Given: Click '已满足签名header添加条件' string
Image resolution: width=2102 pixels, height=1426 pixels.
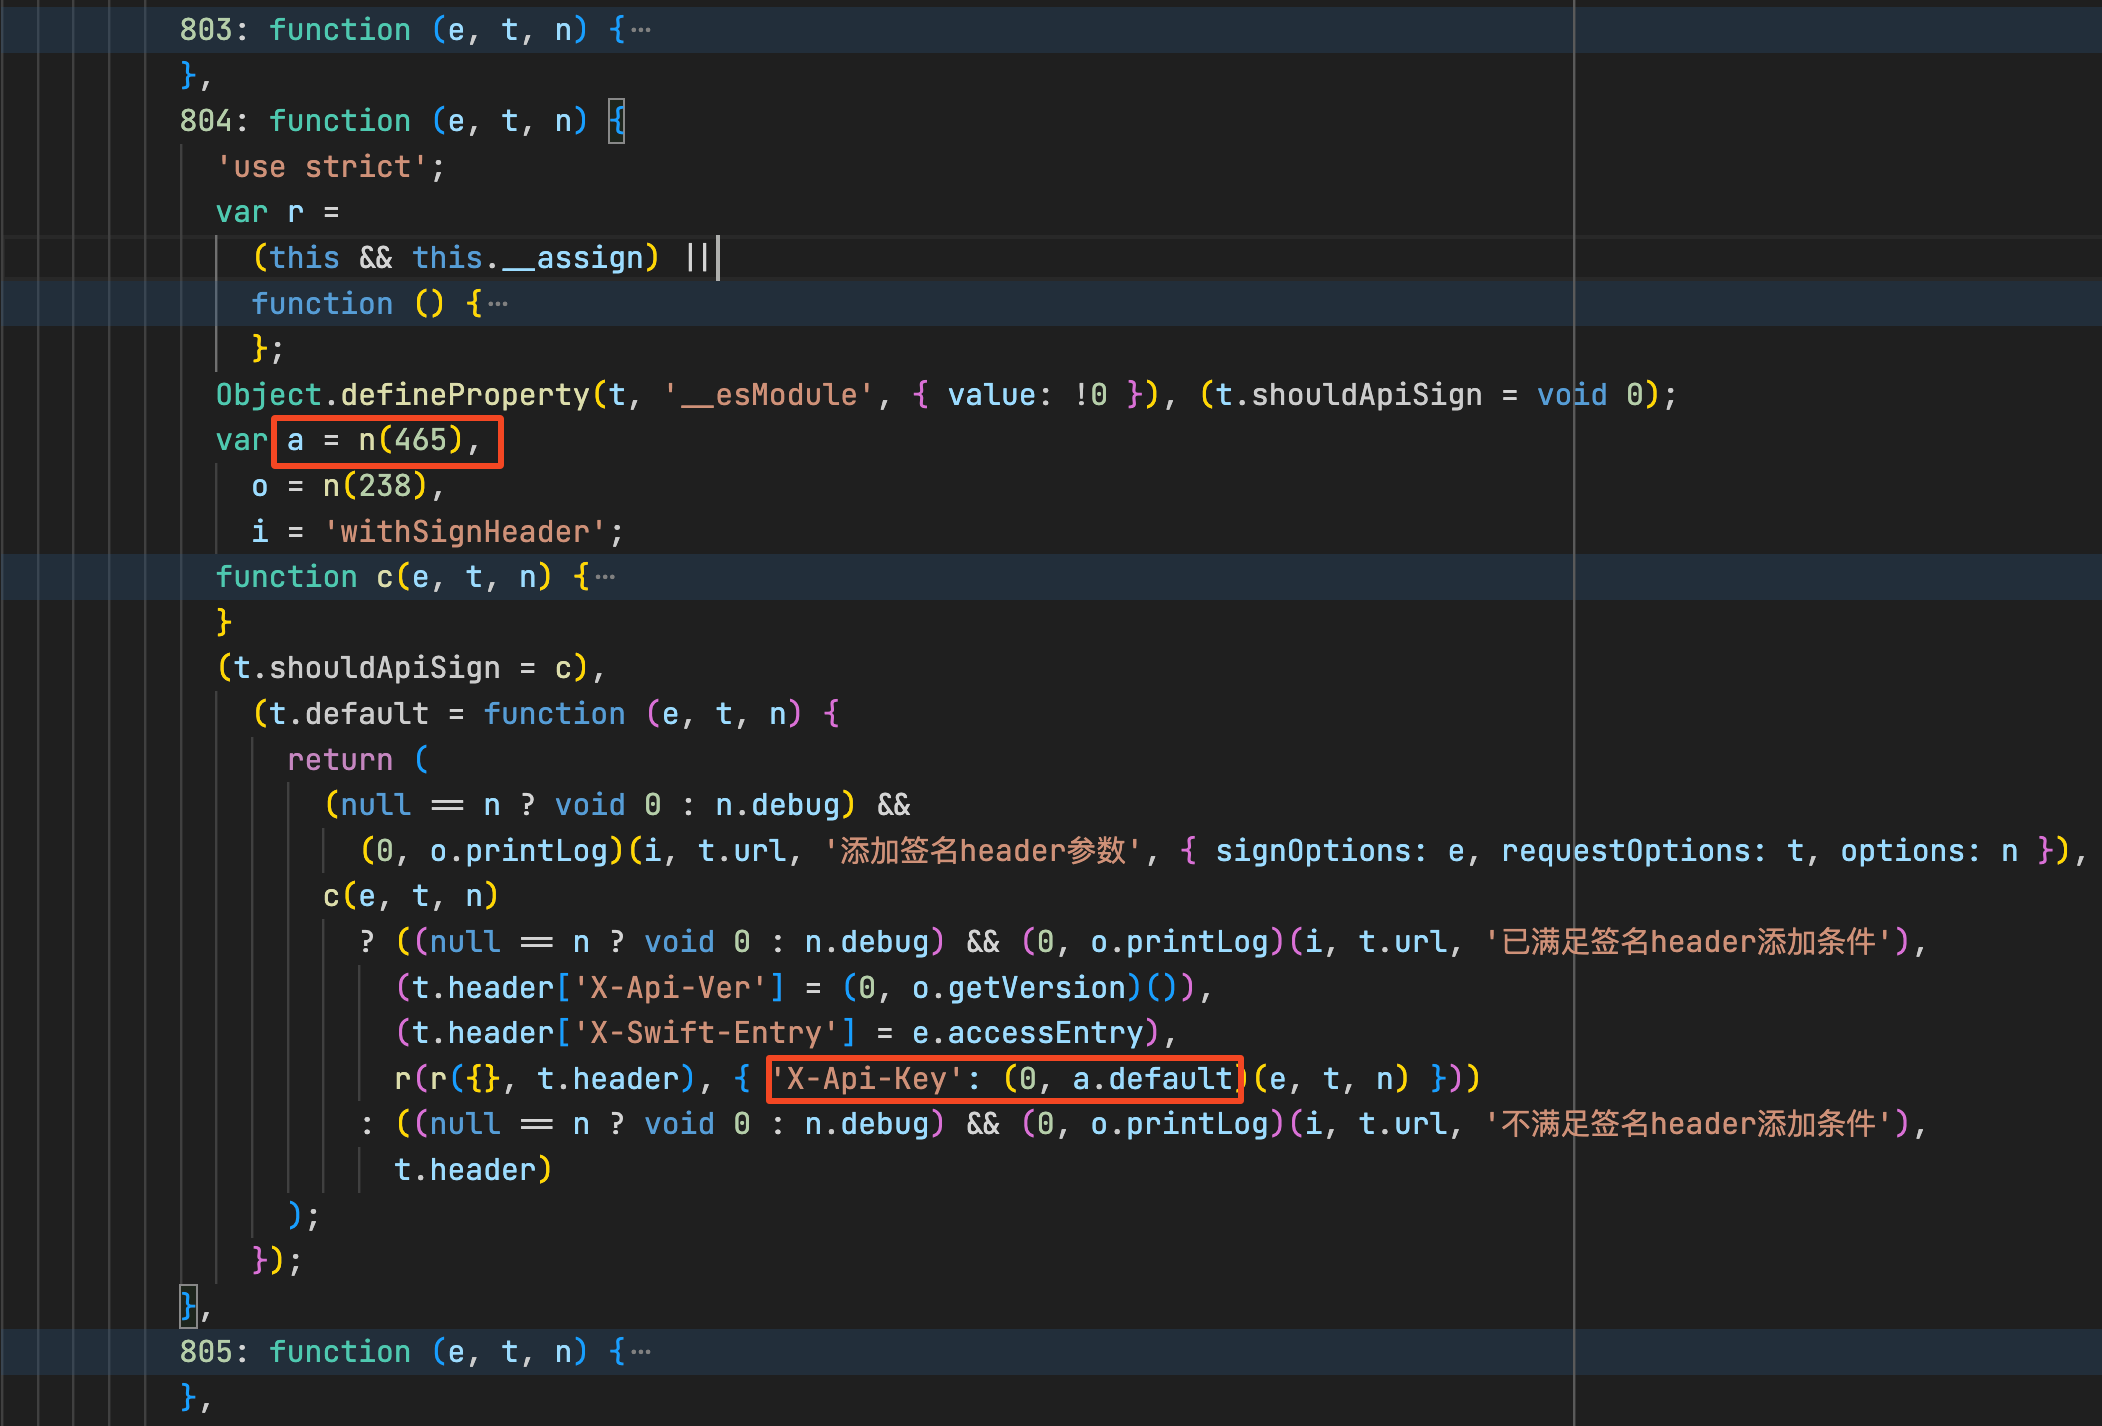Looking at the screenshot, I should pyautogui.click(x=1688, y=942).
